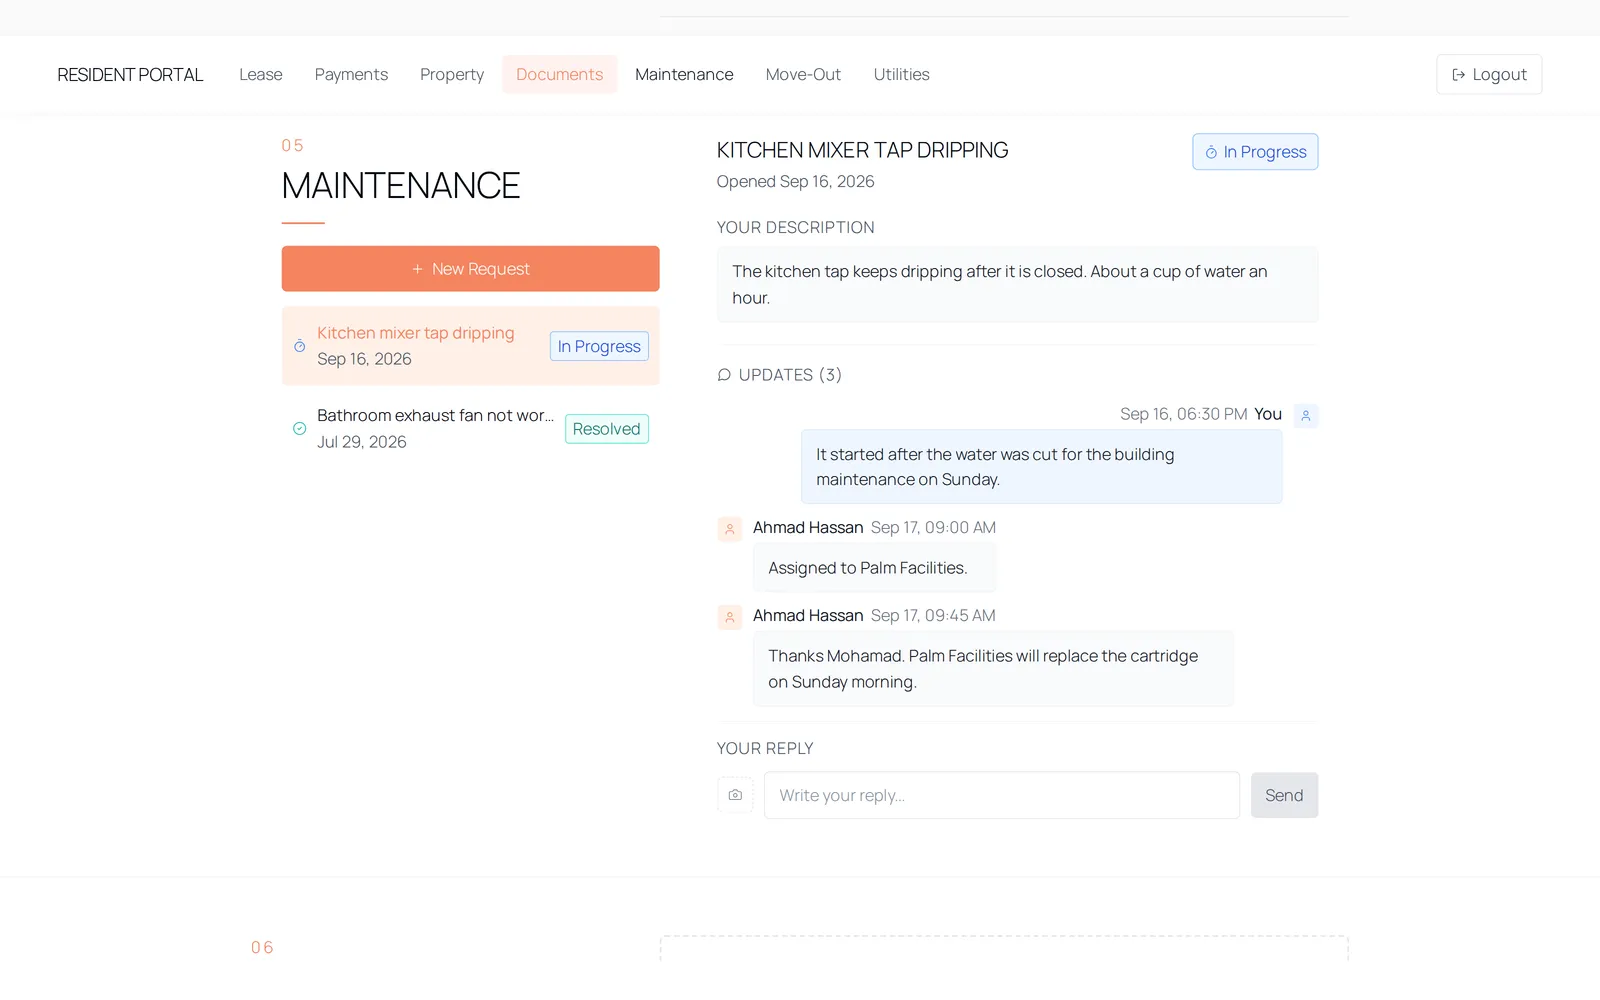Click the timer icon in the header In Progress badge
This screenshot has width=1600, height=1000.
pos(1211,152)
